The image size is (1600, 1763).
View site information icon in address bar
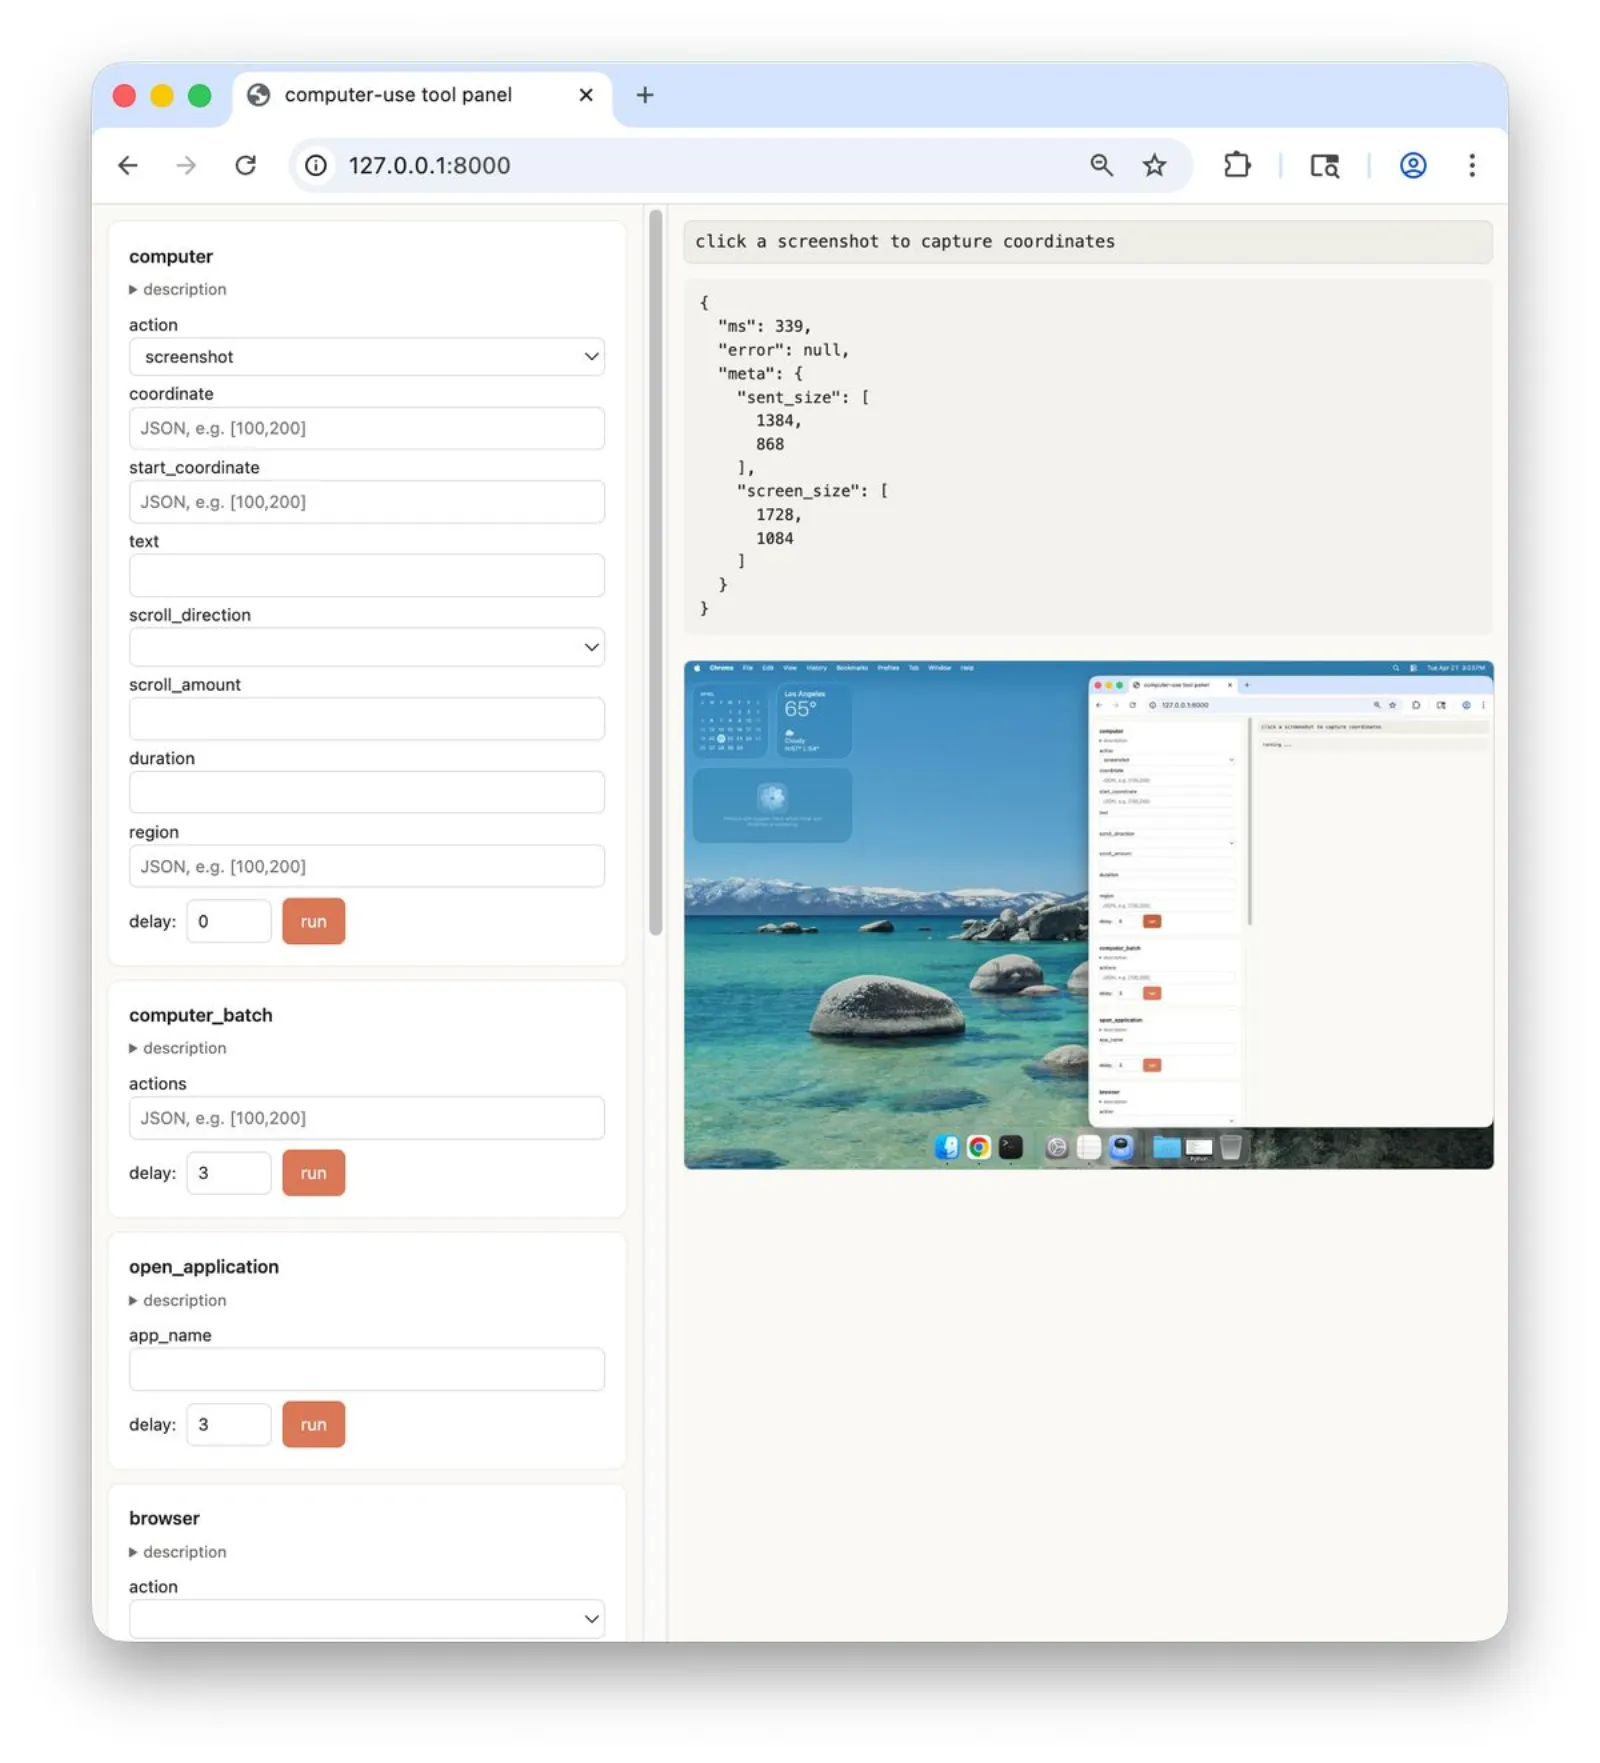[316, 165]
